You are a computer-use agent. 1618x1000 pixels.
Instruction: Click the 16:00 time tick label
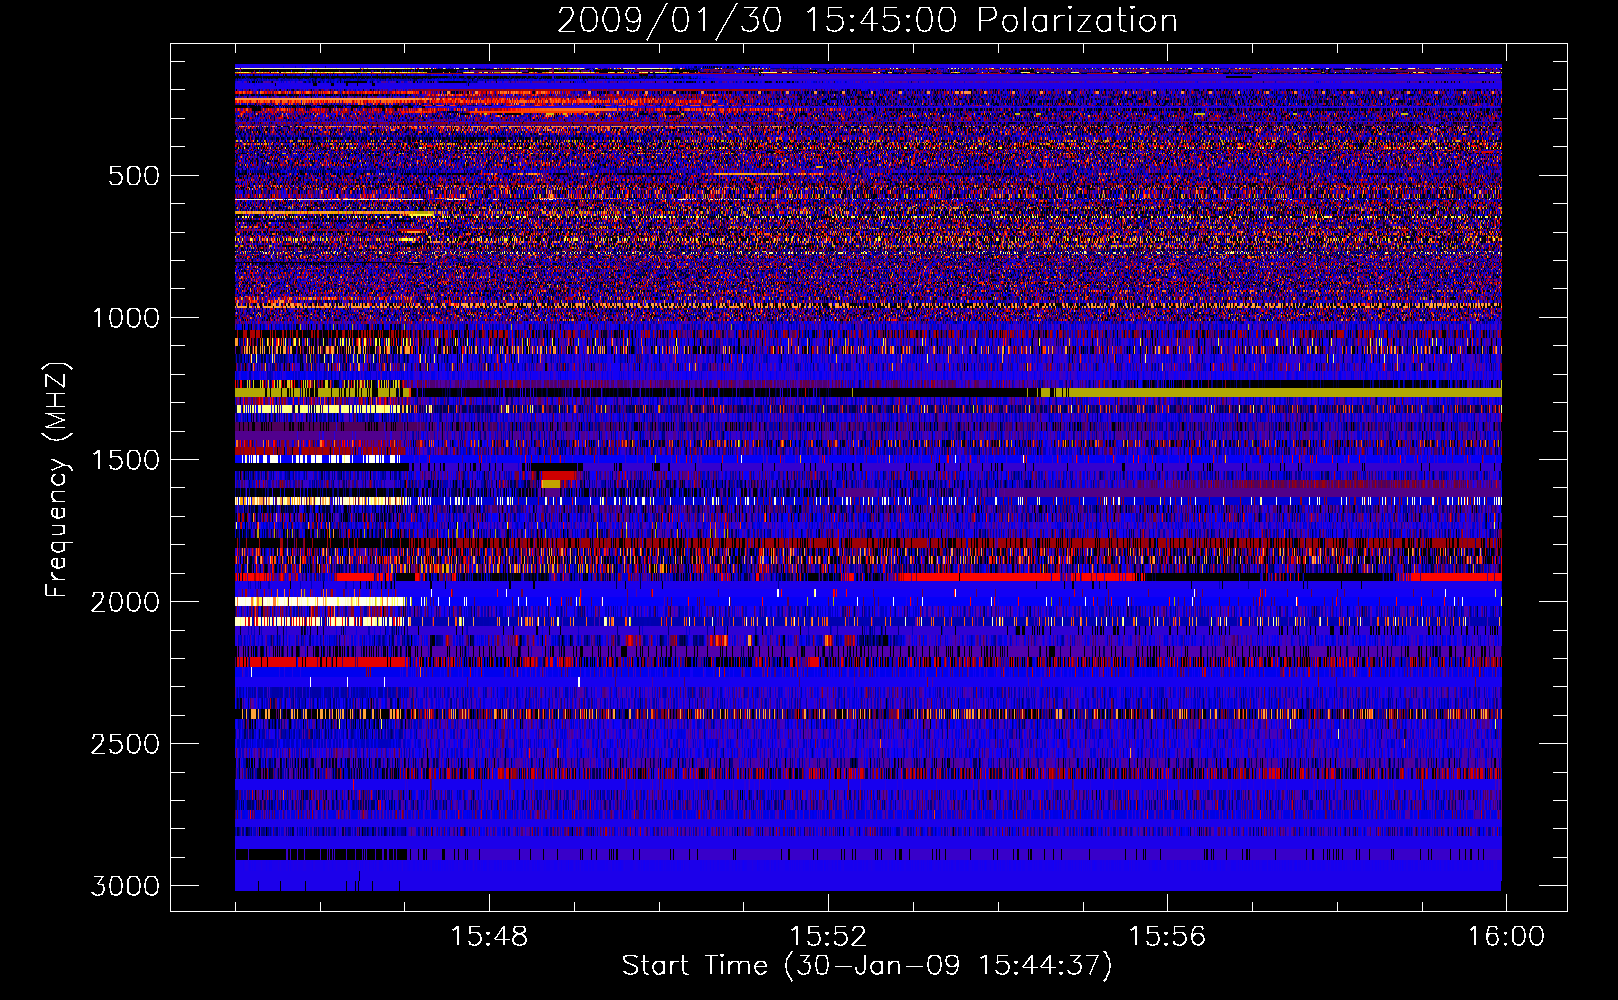(1506, 937)
